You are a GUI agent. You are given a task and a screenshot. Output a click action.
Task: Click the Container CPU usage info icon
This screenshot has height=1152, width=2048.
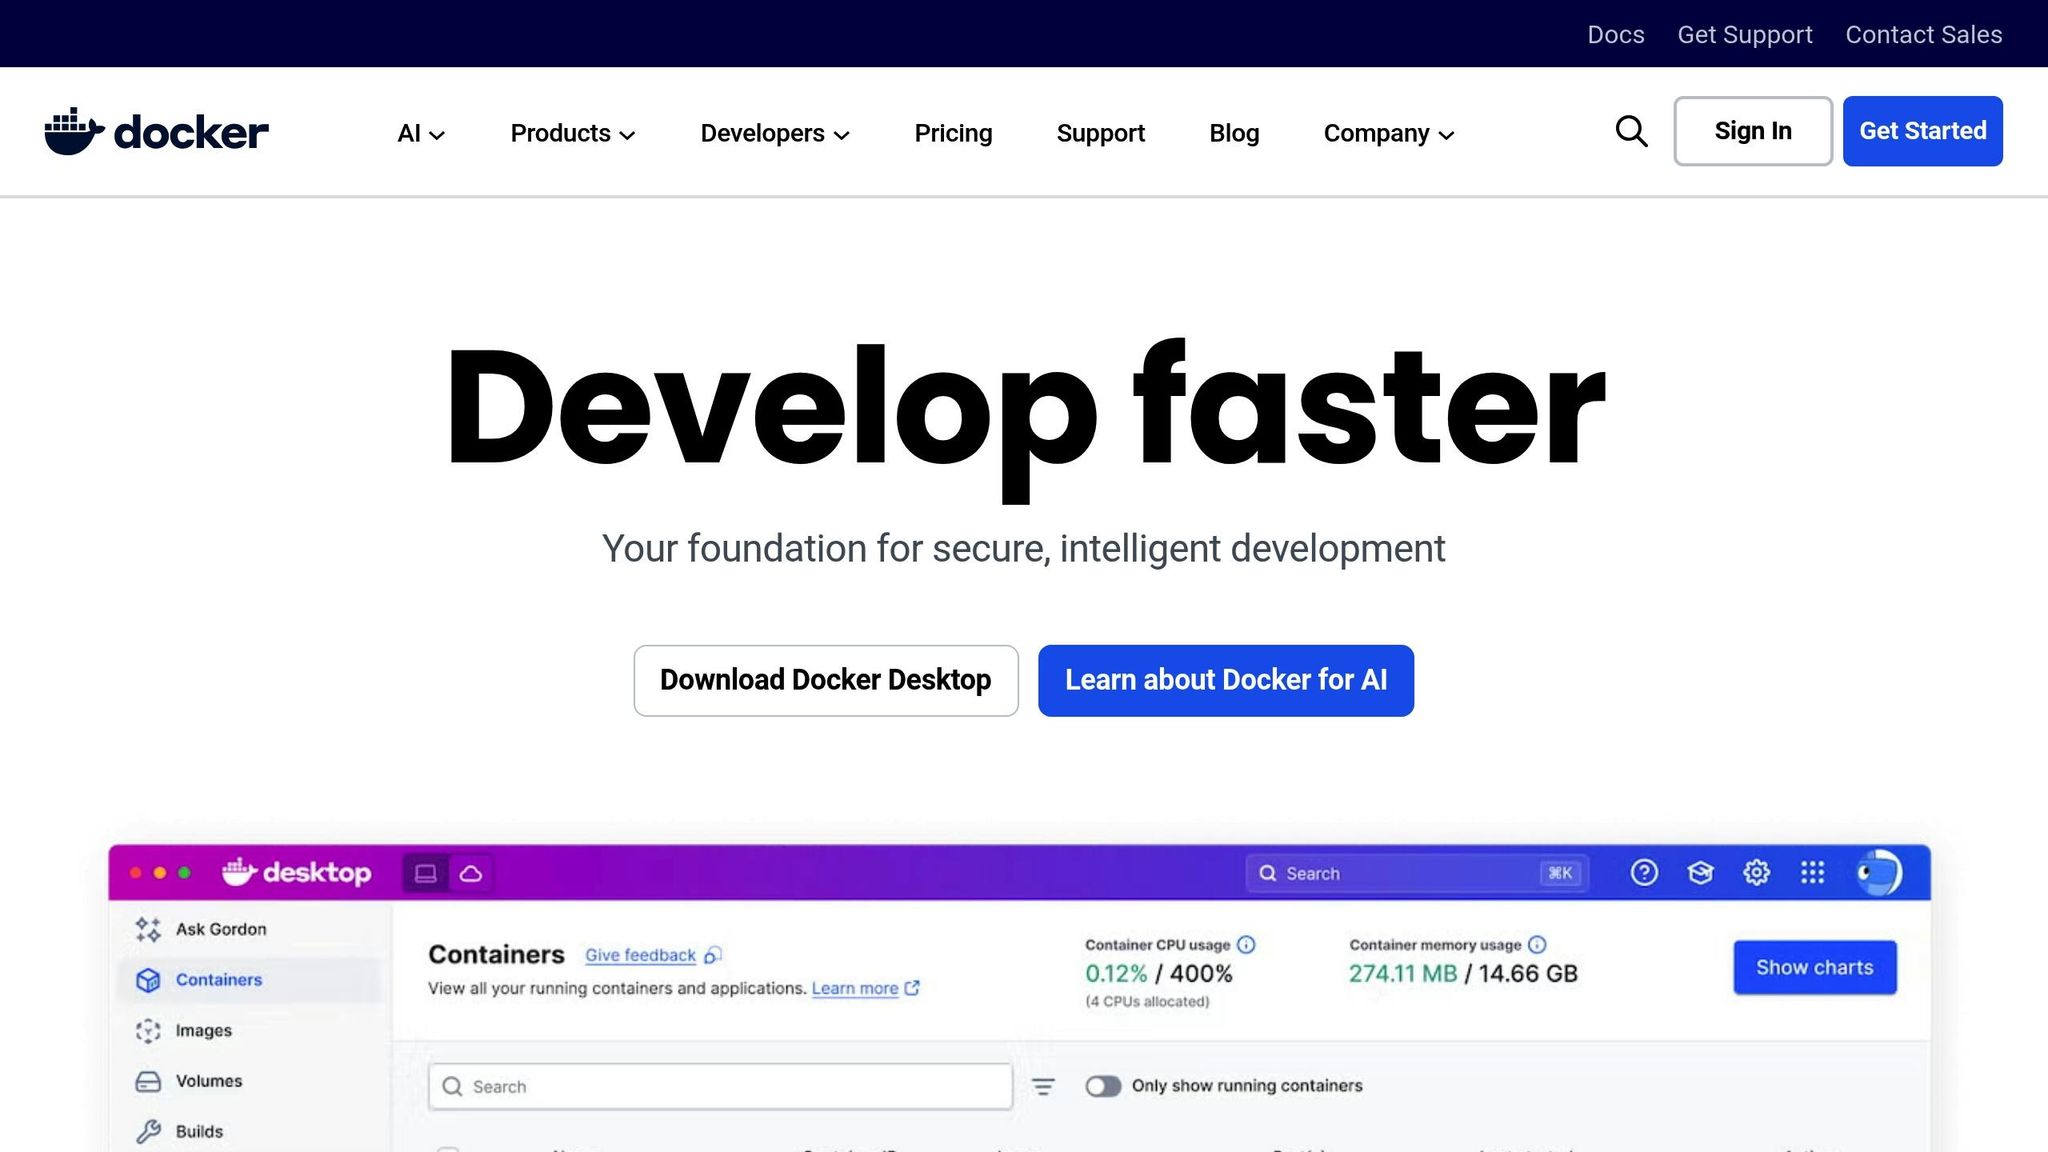(x=1246, y=945)
